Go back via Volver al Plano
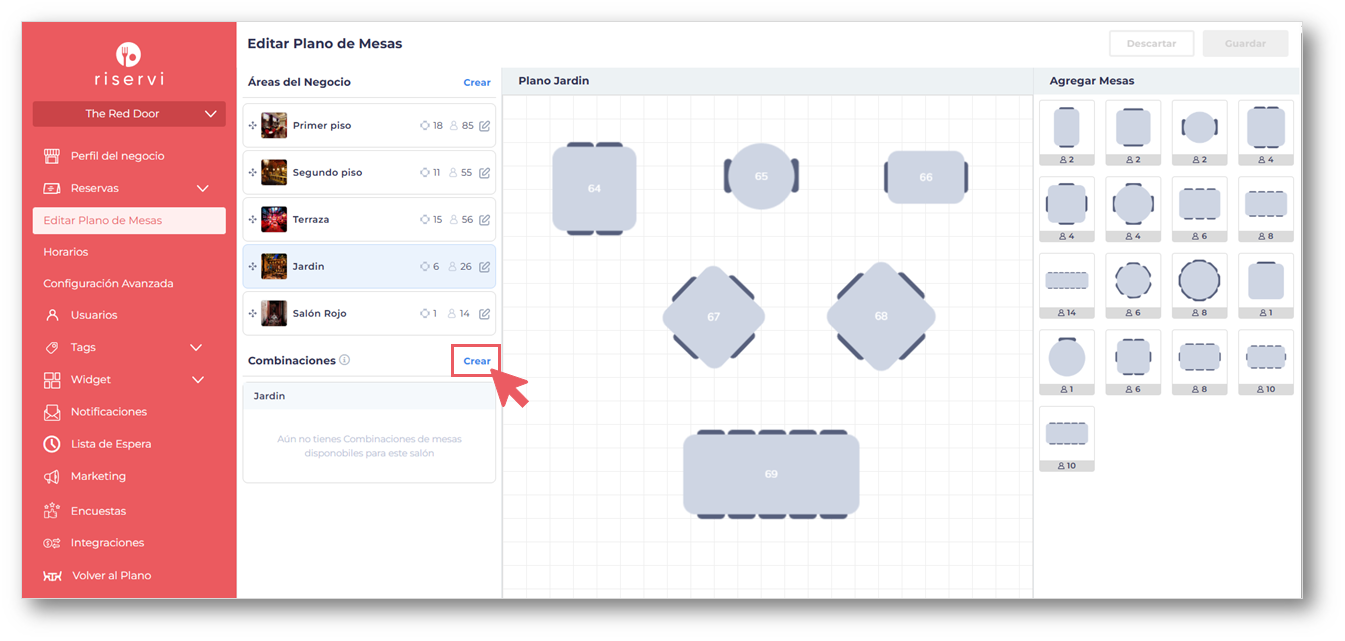 pos(98,576)
